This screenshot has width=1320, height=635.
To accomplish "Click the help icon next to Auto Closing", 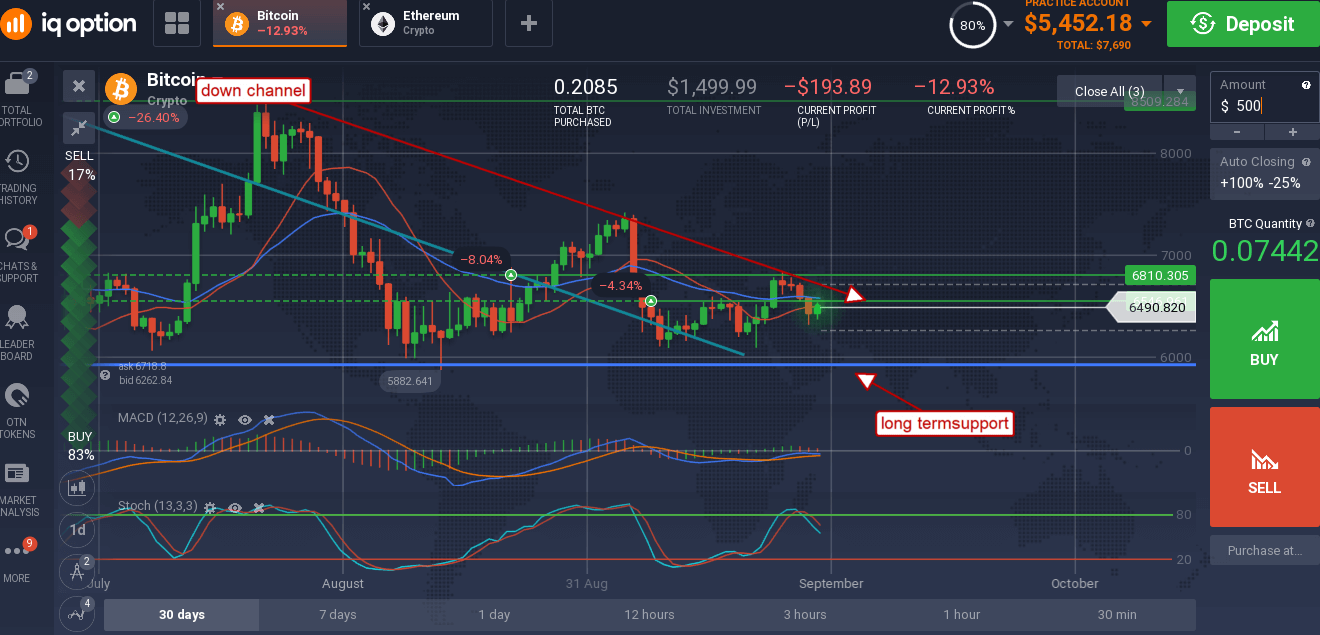I will pos(1306,162).
